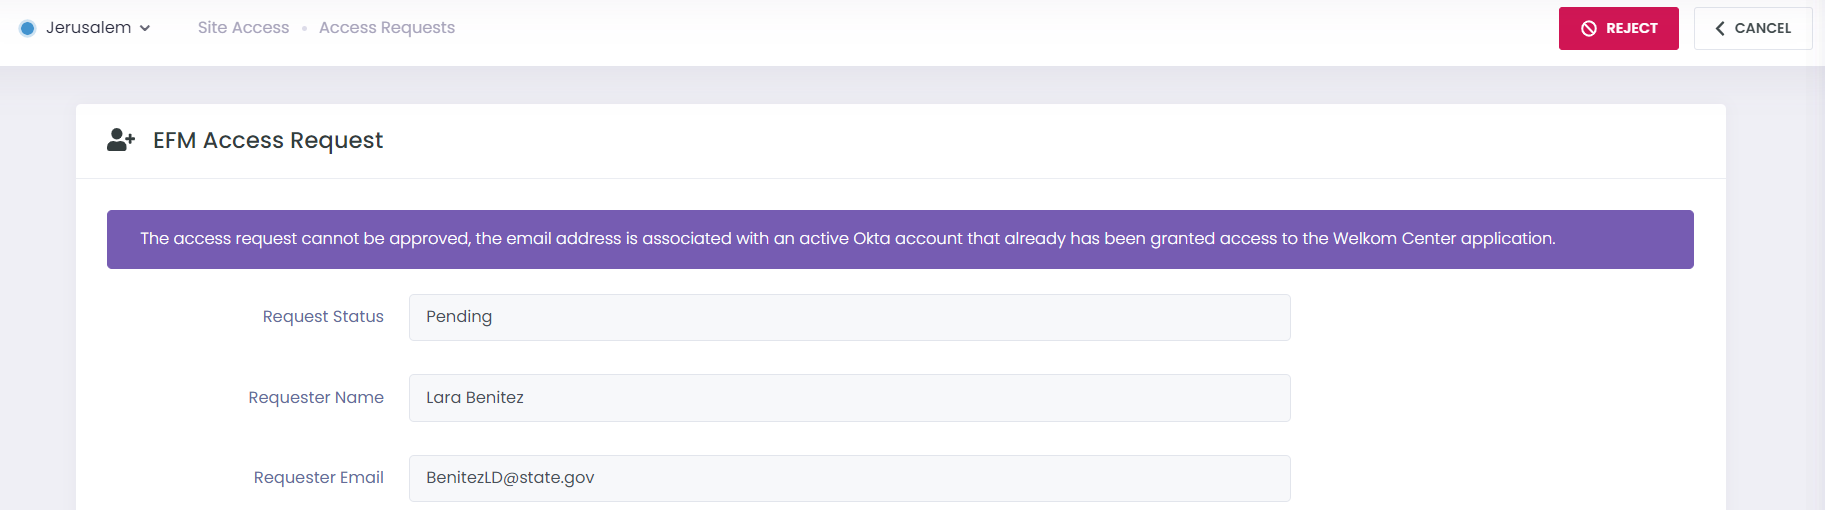Go to the Site Access breadcrumb
This screenshot has width=1825, height=510.
(x=243, y=28)
